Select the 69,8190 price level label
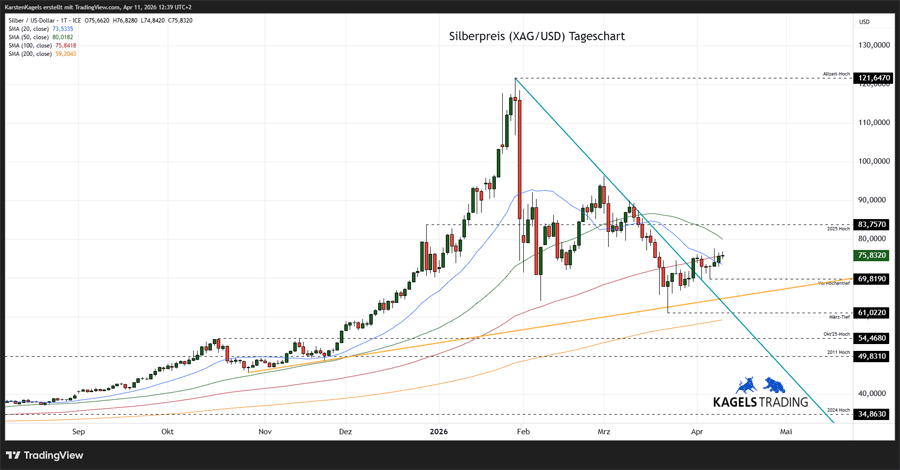This screenshot has width=900, height=470. click(873, 278)
